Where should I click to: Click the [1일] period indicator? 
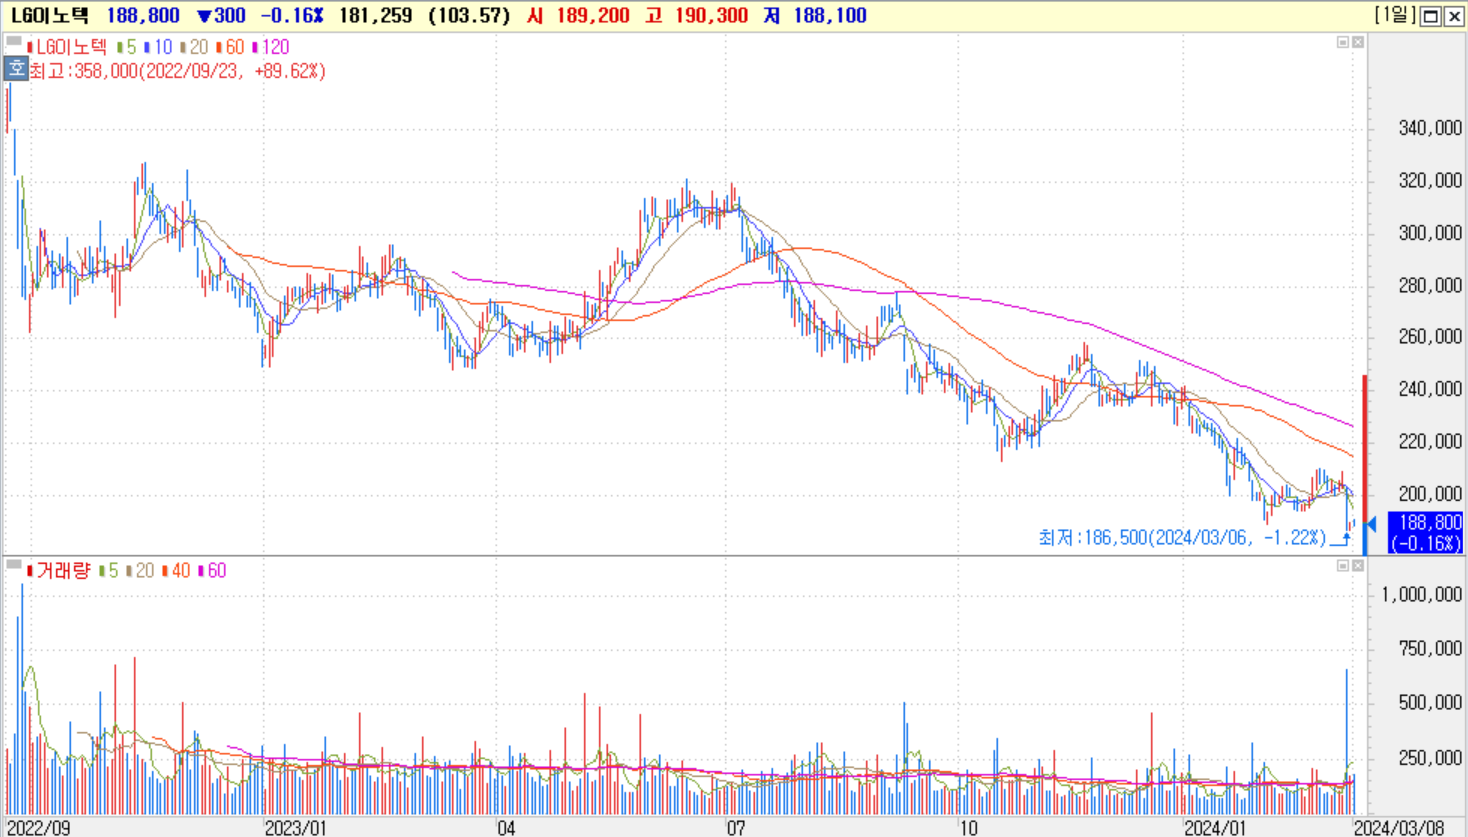(x=1395, y=15)
